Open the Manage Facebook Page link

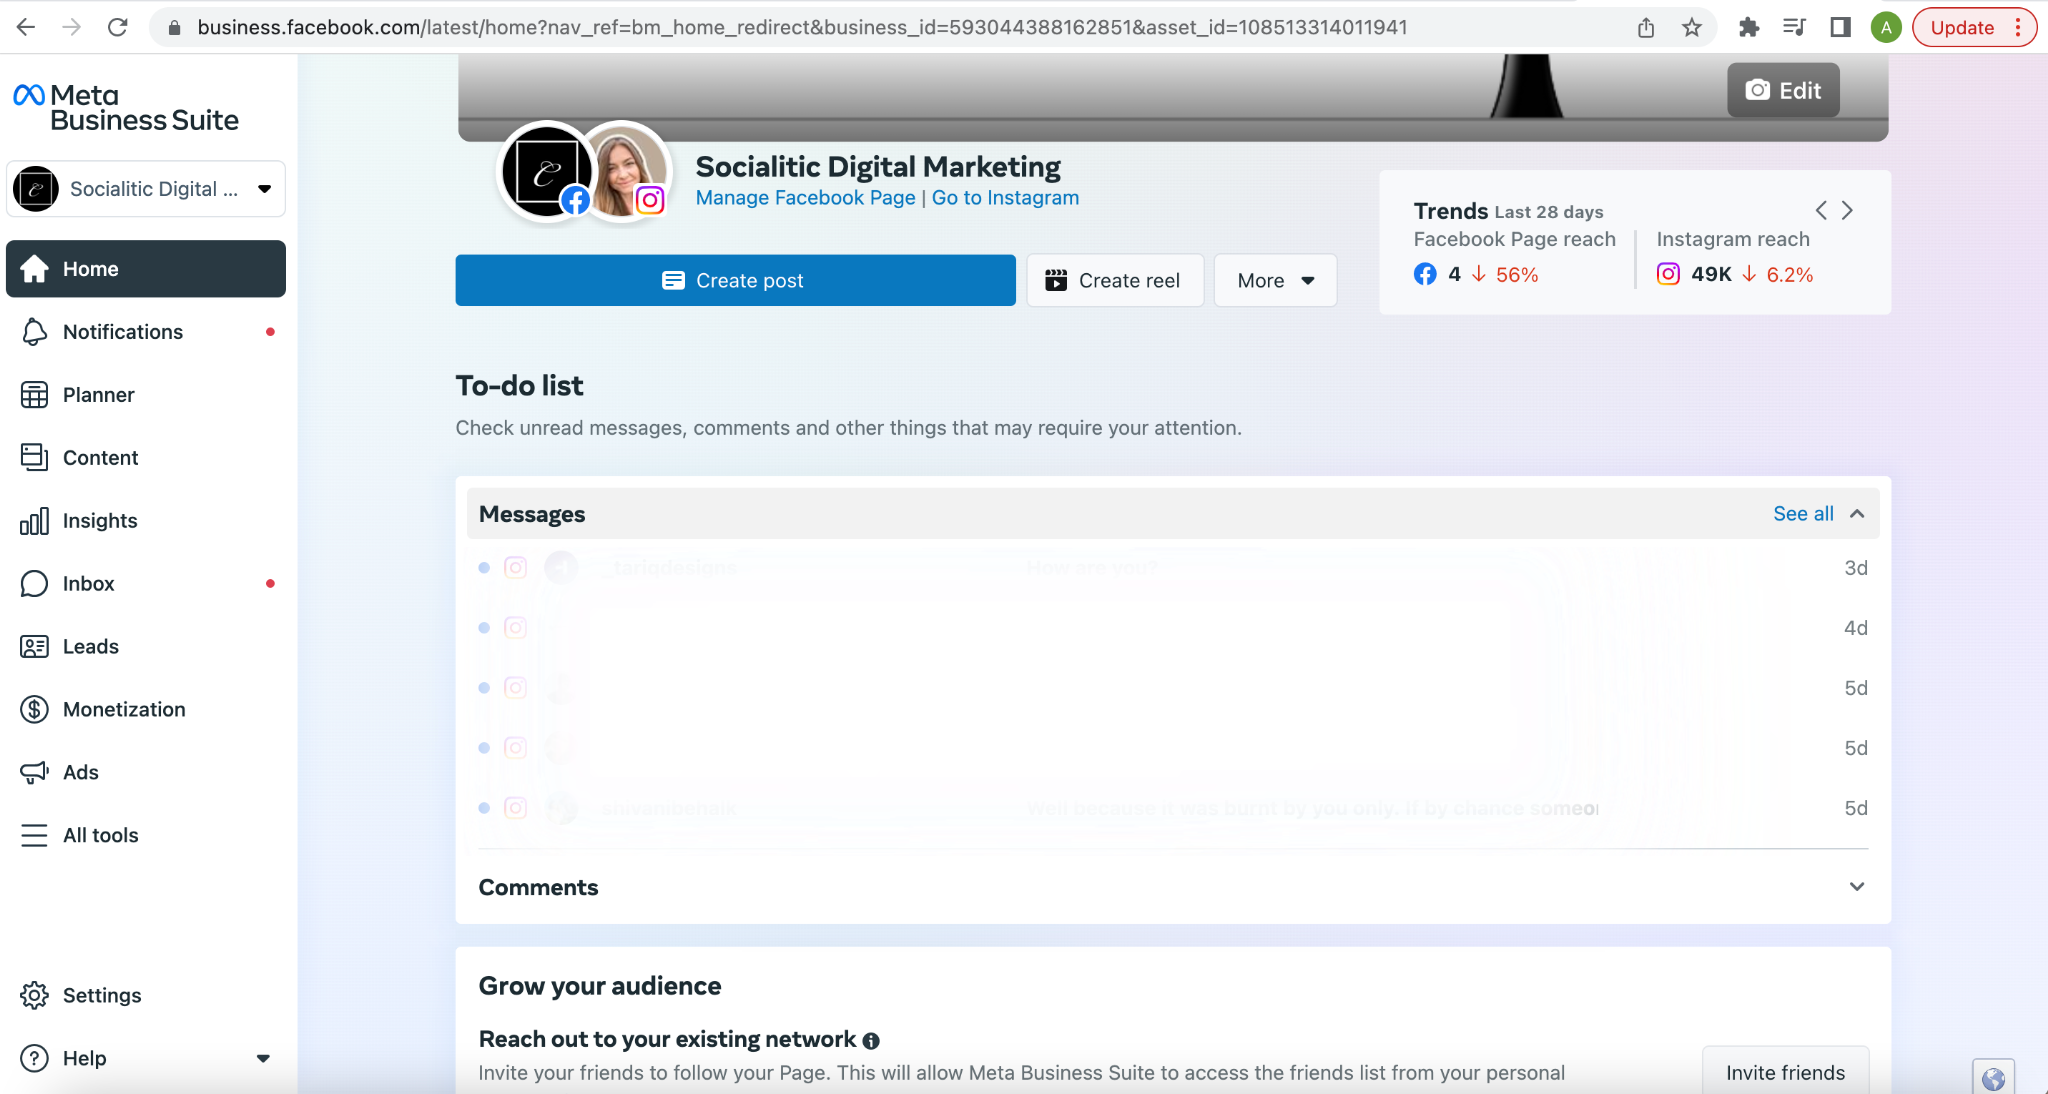(805, 198)
